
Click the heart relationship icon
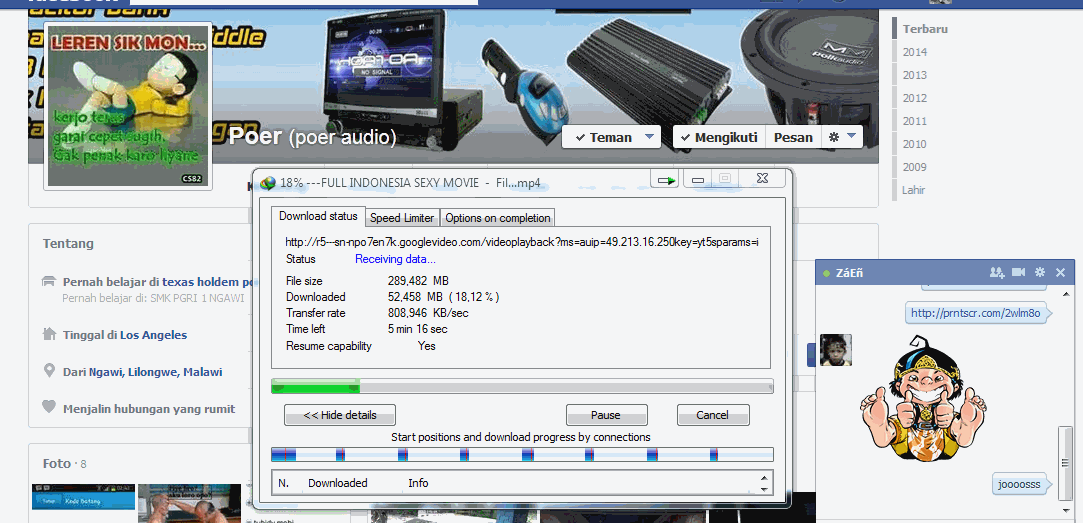click(x=48, y=408)
